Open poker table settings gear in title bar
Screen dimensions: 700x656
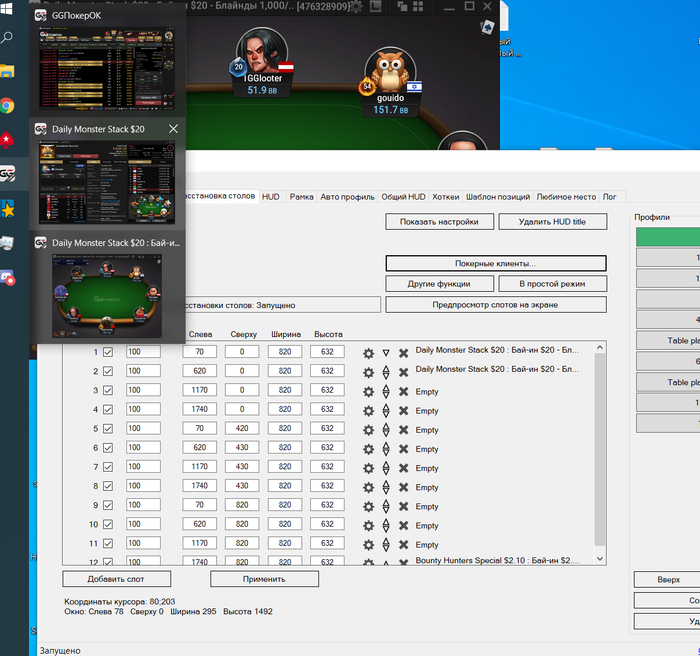pos(356,6)
